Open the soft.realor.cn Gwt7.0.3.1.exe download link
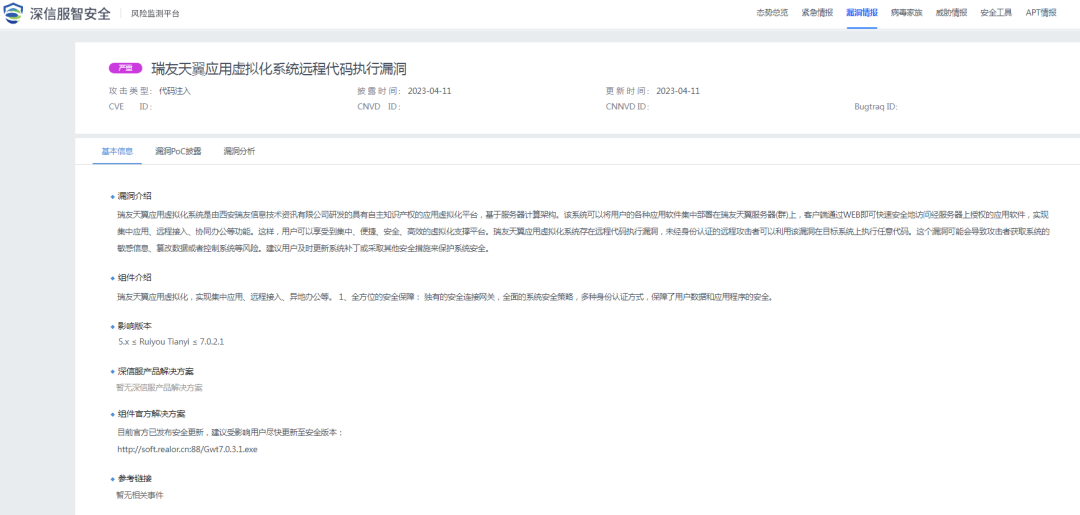 coord(188,449)
